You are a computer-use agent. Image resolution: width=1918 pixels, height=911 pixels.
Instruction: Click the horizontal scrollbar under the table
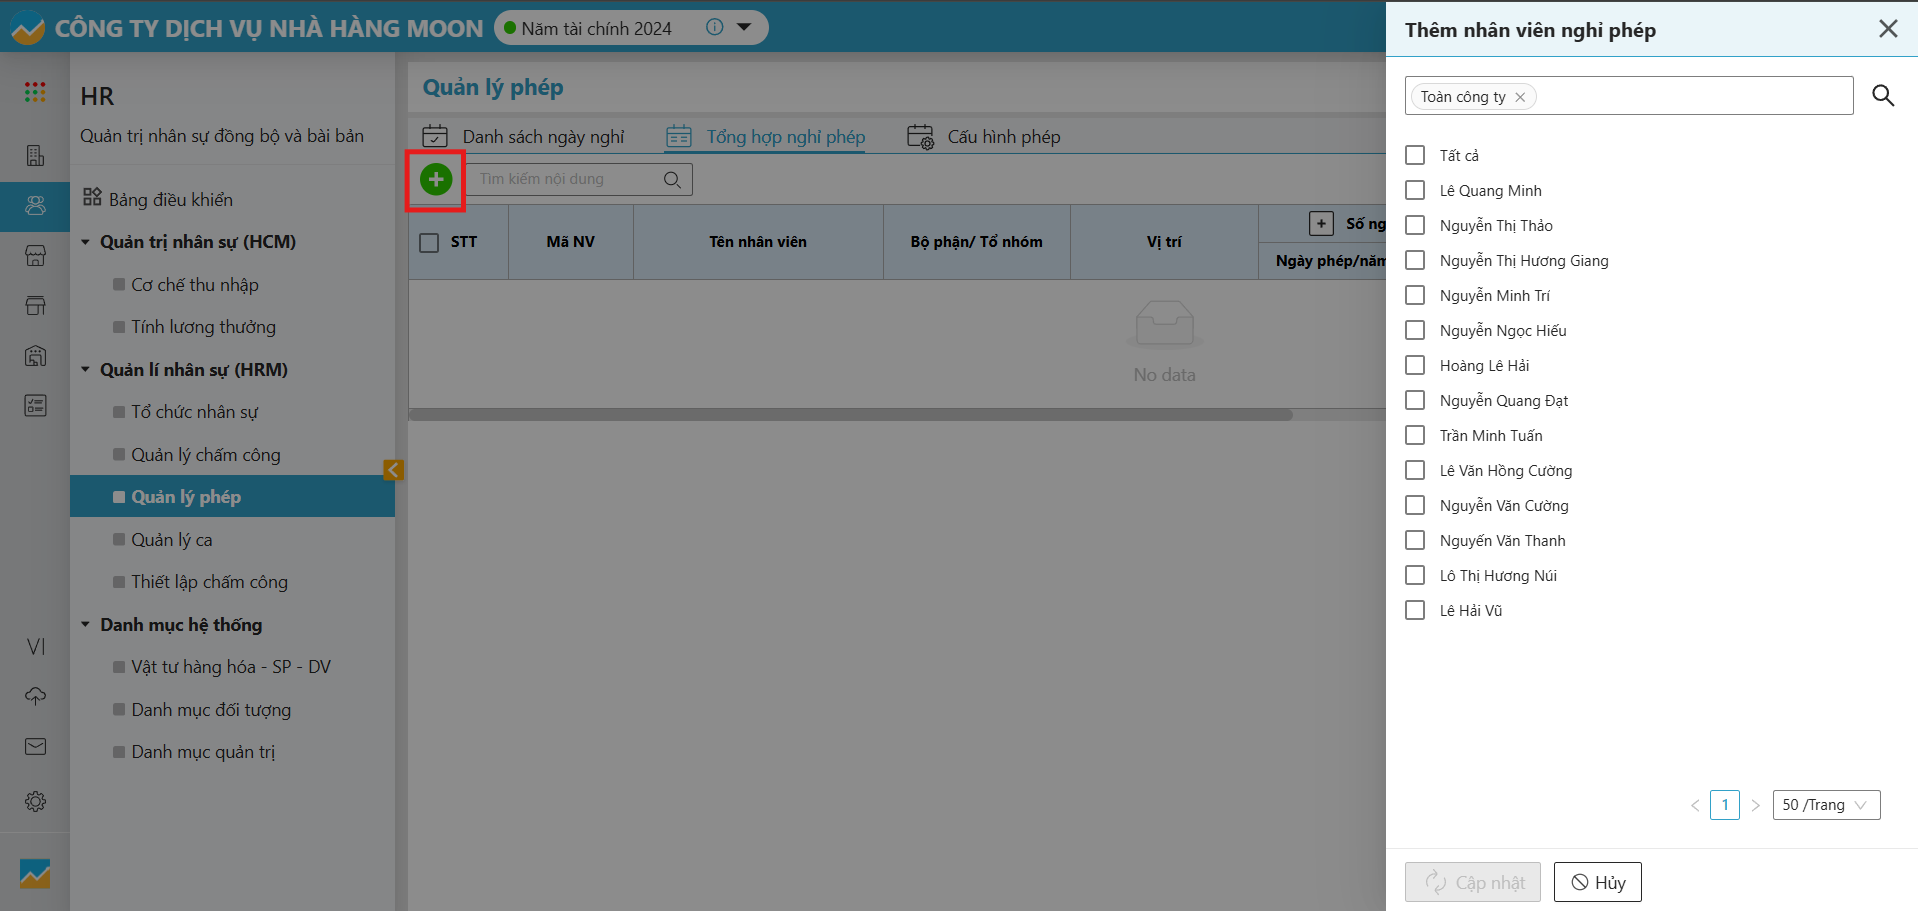point(850,414)
